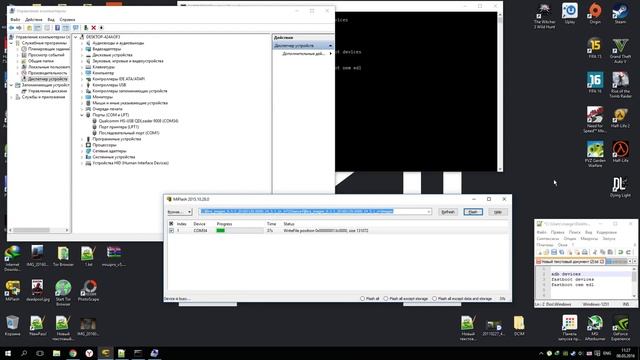Click the Notepad++ document tab
This screenshot has height=360, width=640.
570,261
